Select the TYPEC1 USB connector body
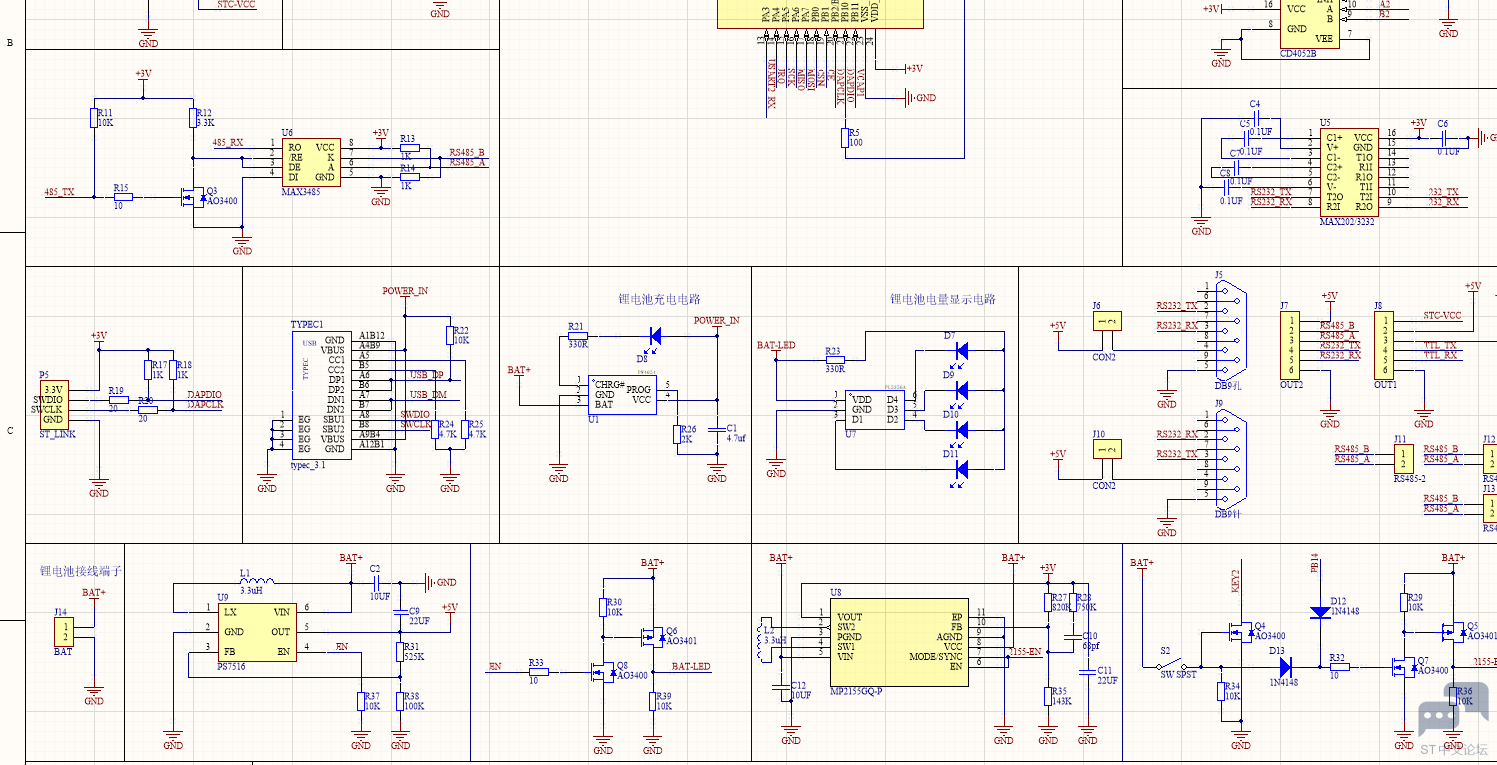Viewport: 1497px width, 765px height. point(321,395)
